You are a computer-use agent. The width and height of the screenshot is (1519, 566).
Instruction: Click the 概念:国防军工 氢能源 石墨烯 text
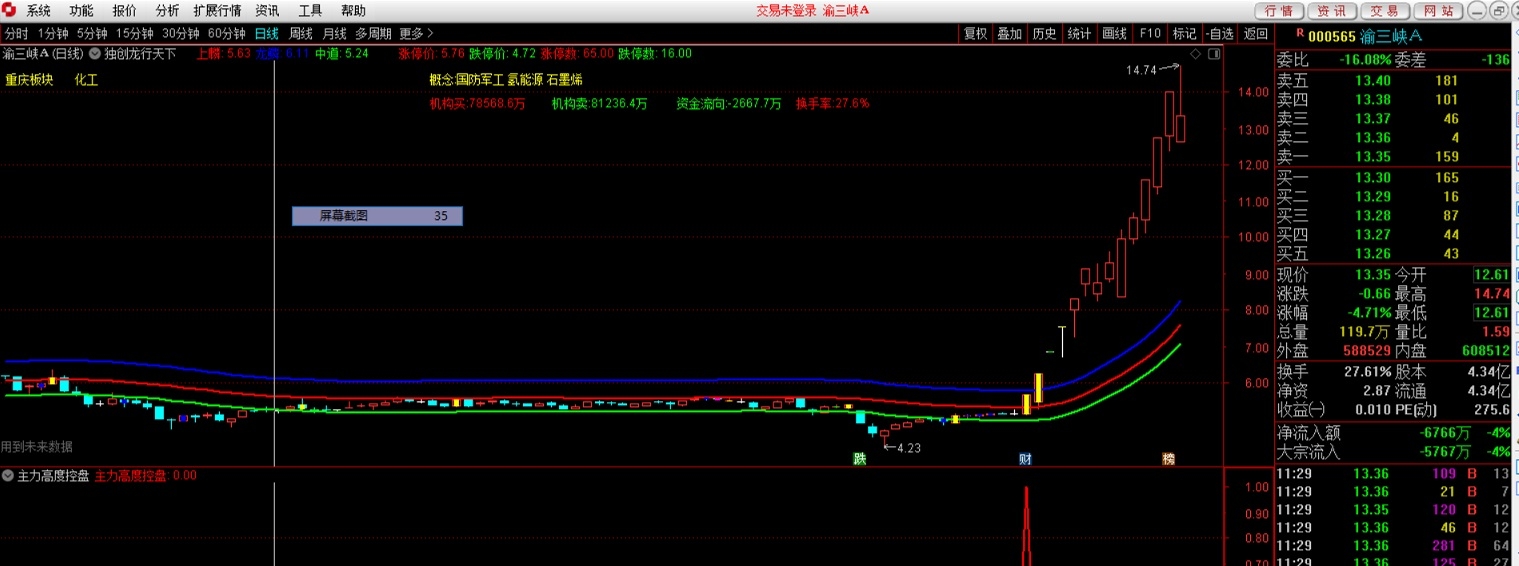point(506,79)
